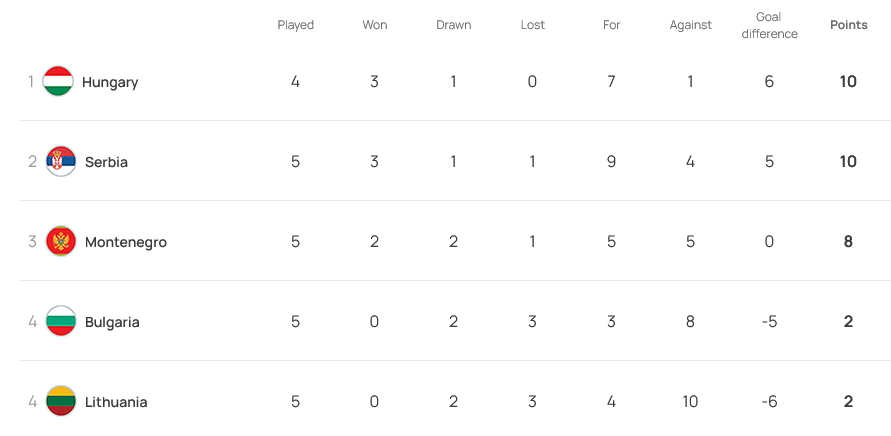Open the Serbia team link
The height and width of the screenshot is (436, 891).
click(106, 162)
